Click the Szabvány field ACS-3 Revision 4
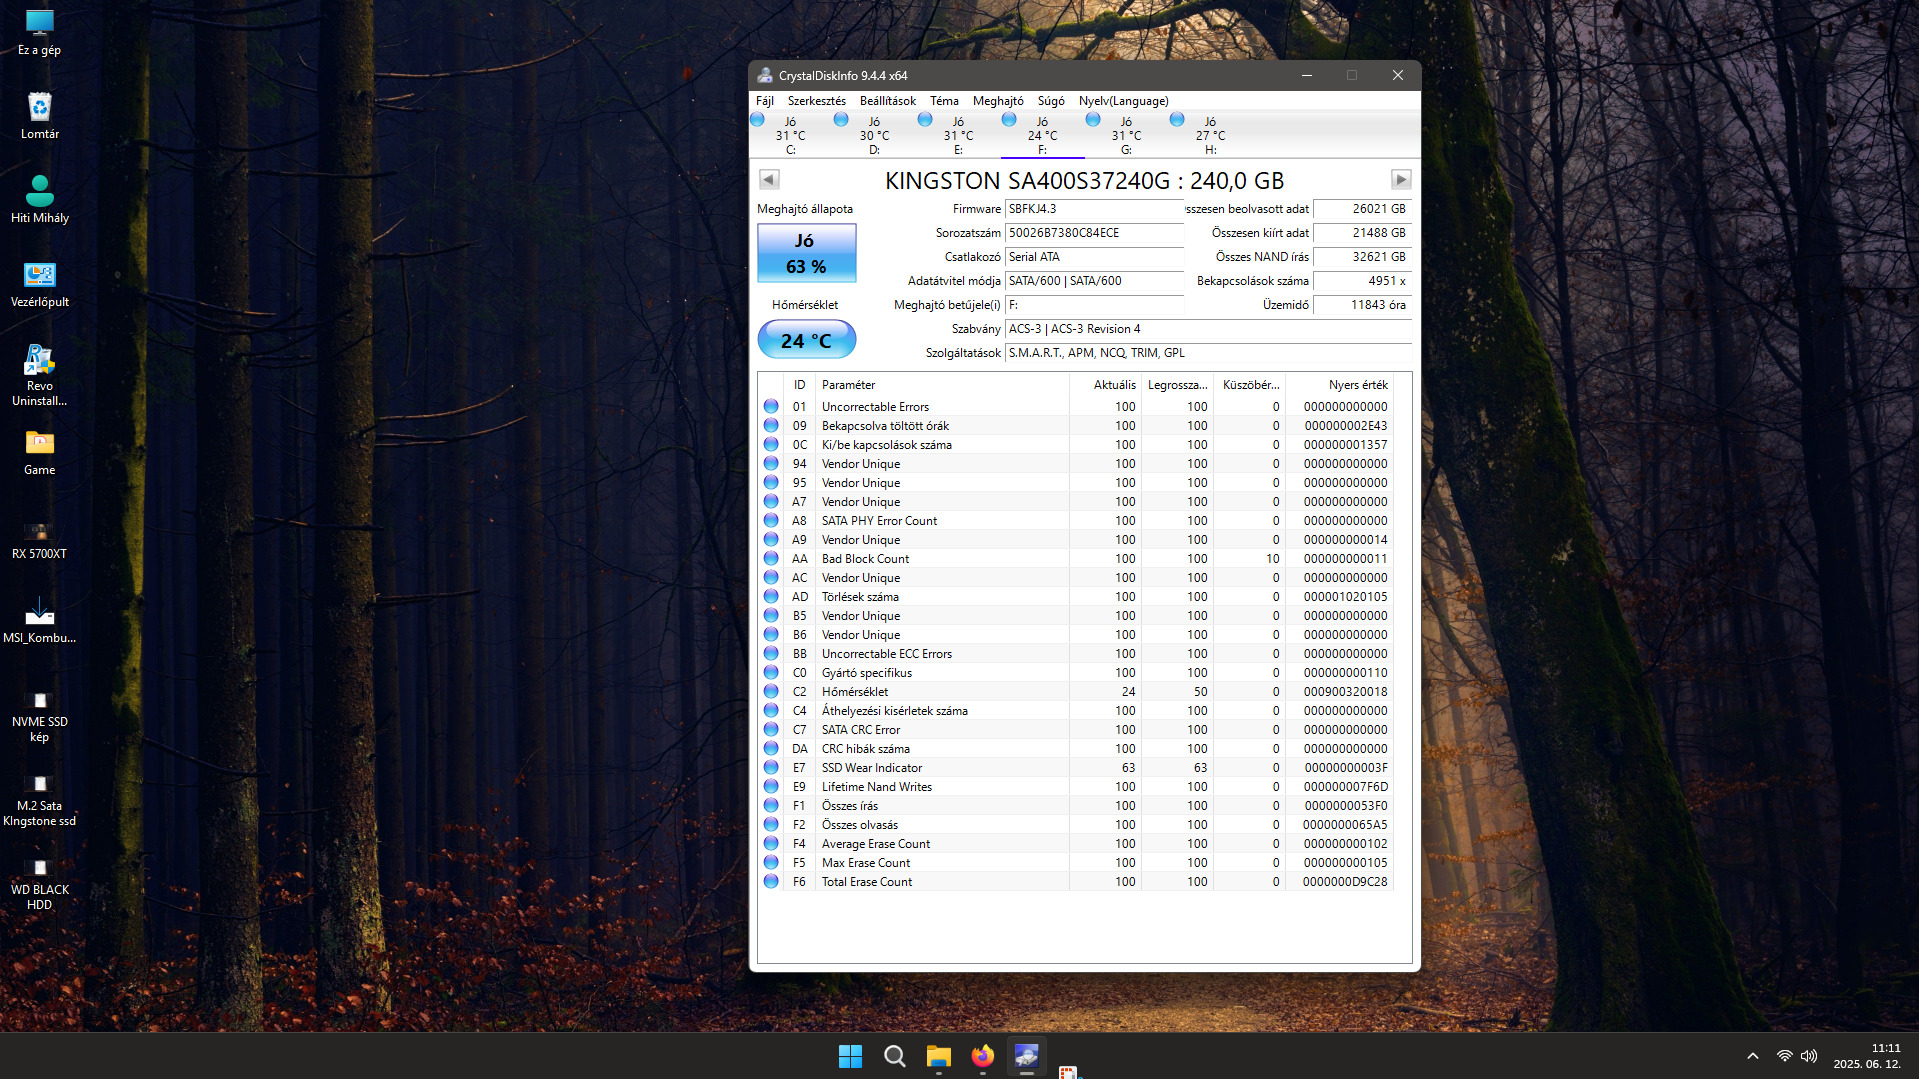The height and width of the screenshot is (1079, 1919). coord(1208,329)
